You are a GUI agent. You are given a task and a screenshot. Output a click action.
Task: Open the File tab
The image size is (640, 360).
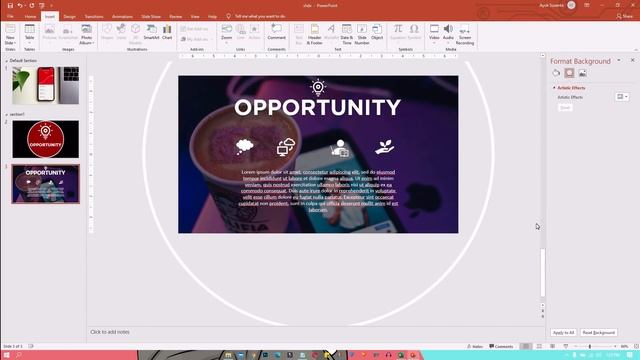[x=10, y=16]
